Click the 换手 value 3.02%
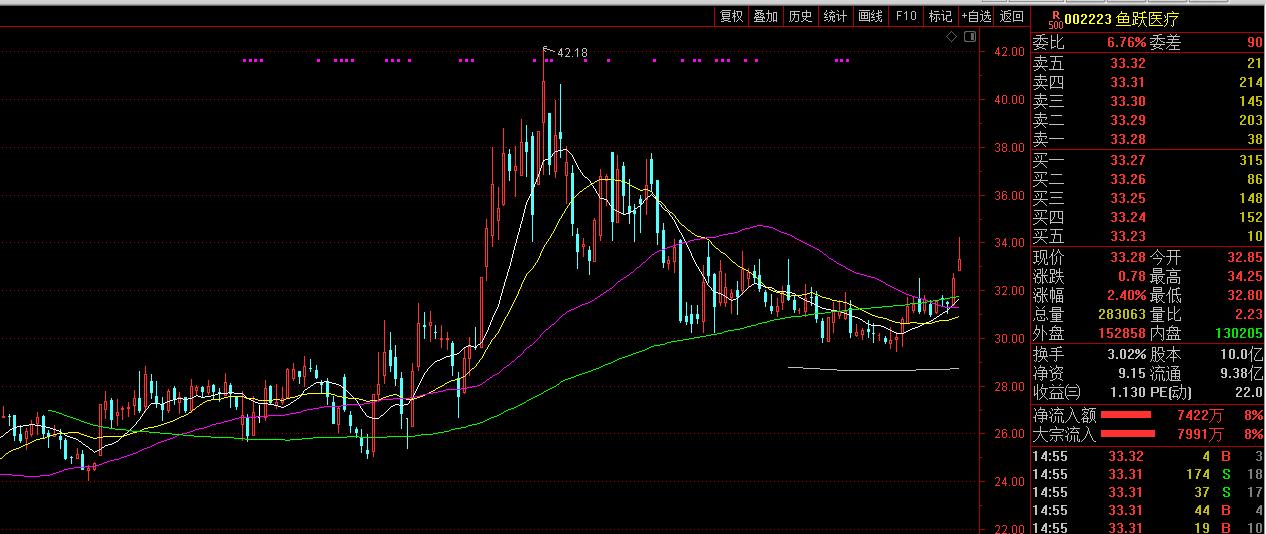Screen dimensions: 1266x534 pos(1126,354)
